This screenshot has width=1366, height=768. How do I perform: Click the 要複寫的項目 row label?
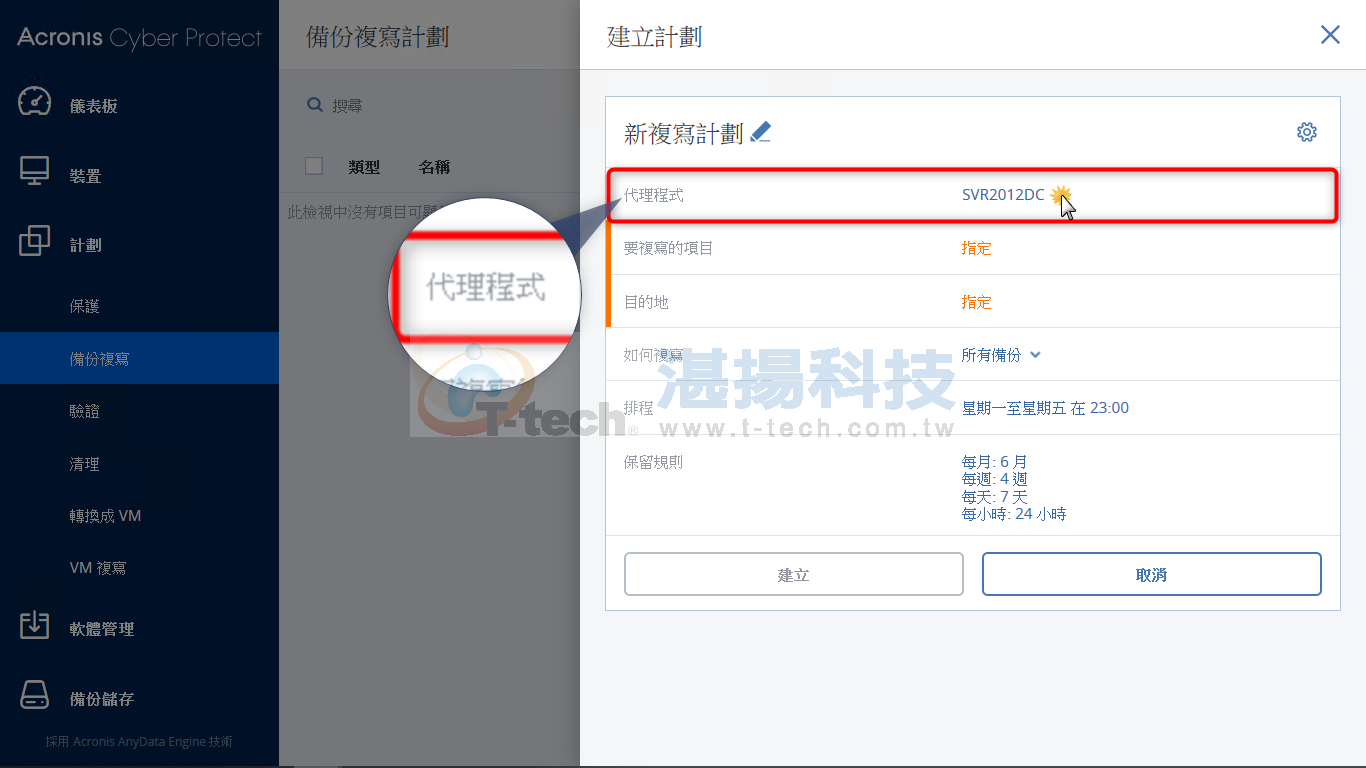pos(668,248)
